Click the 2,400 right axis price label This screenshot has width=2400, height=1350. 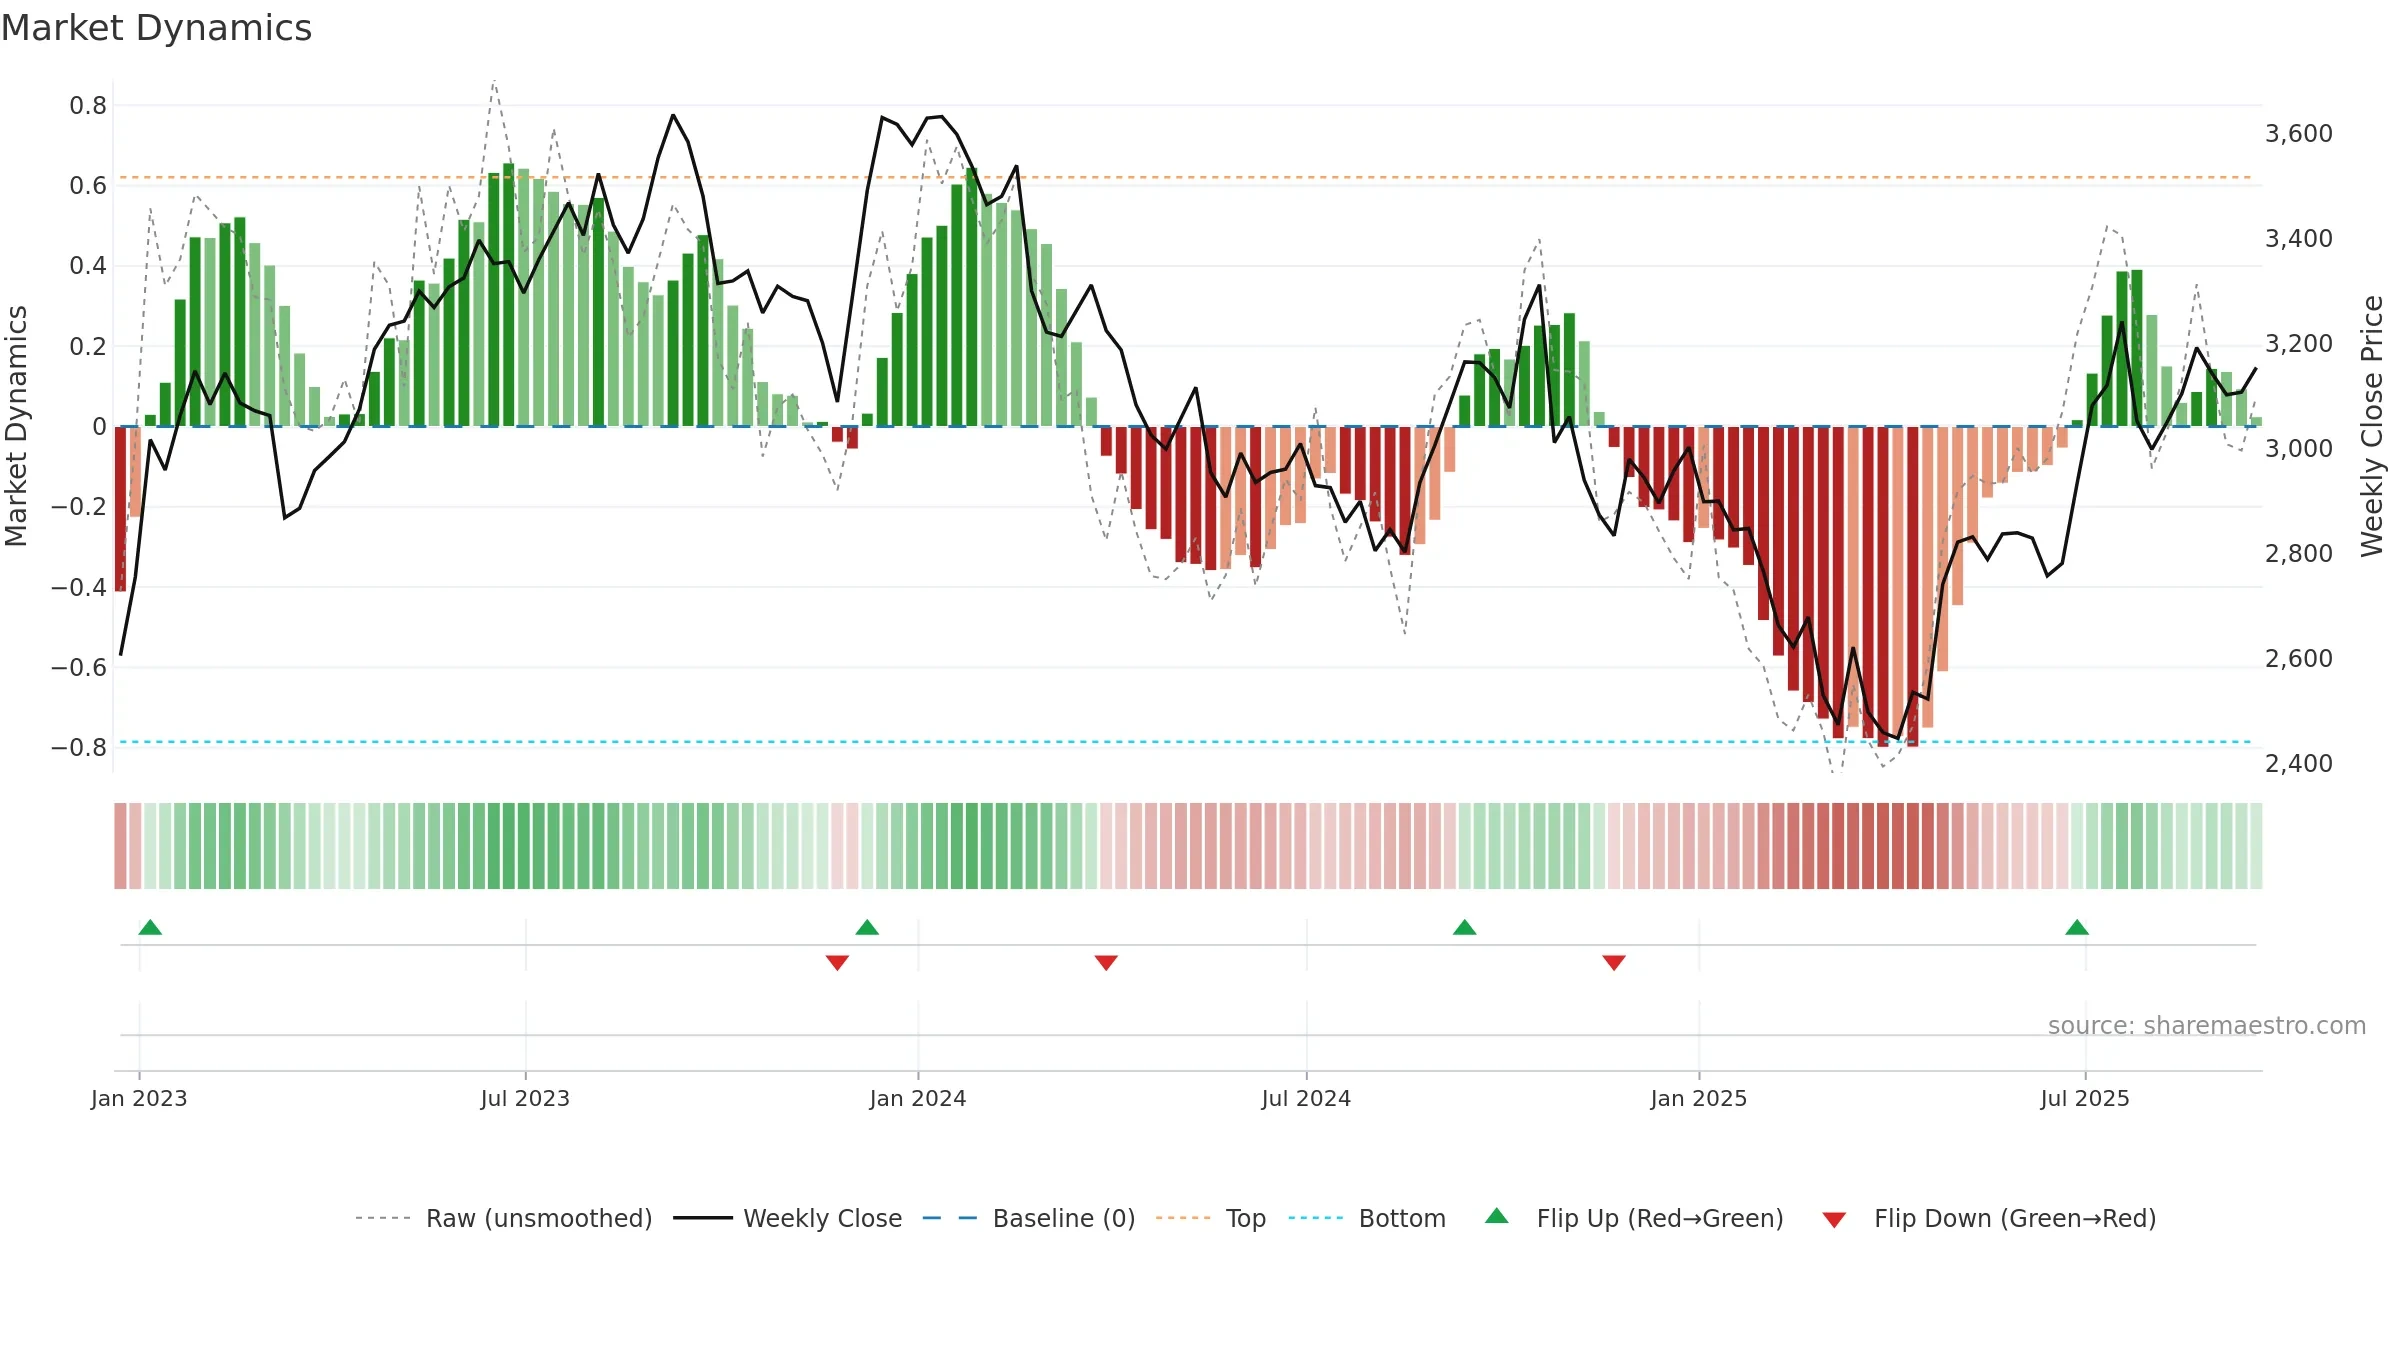point(2299,763)
